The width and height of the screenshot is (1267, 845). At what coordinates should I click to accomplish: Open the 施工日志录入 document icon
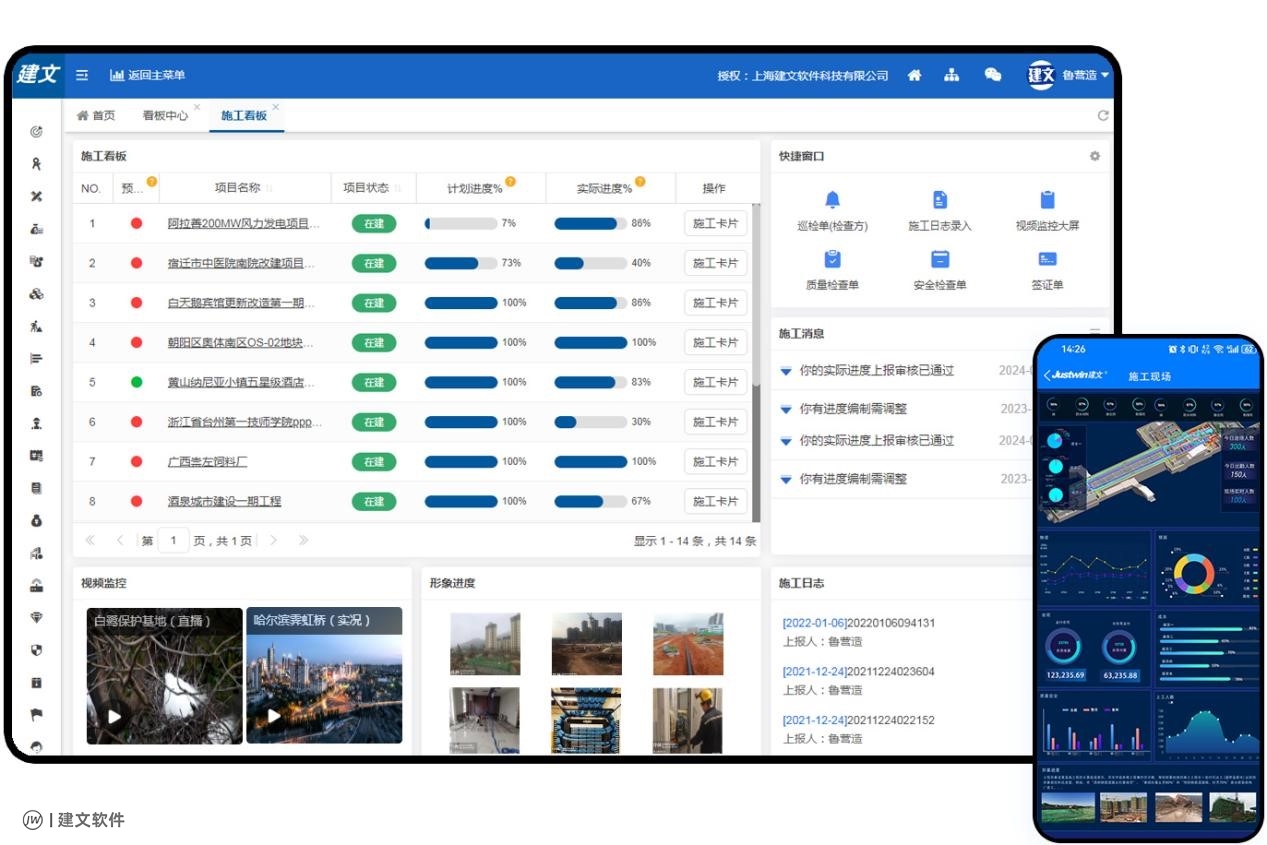tap(940, 200)
